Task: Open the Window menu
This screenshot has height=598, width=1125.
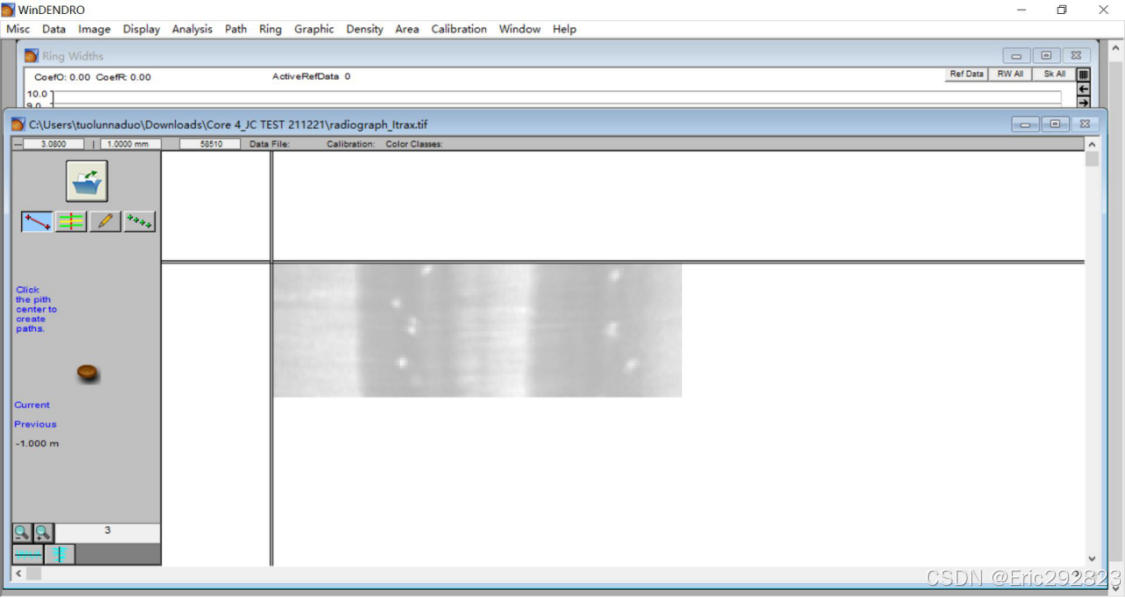Action: click(x=519, y=29)
